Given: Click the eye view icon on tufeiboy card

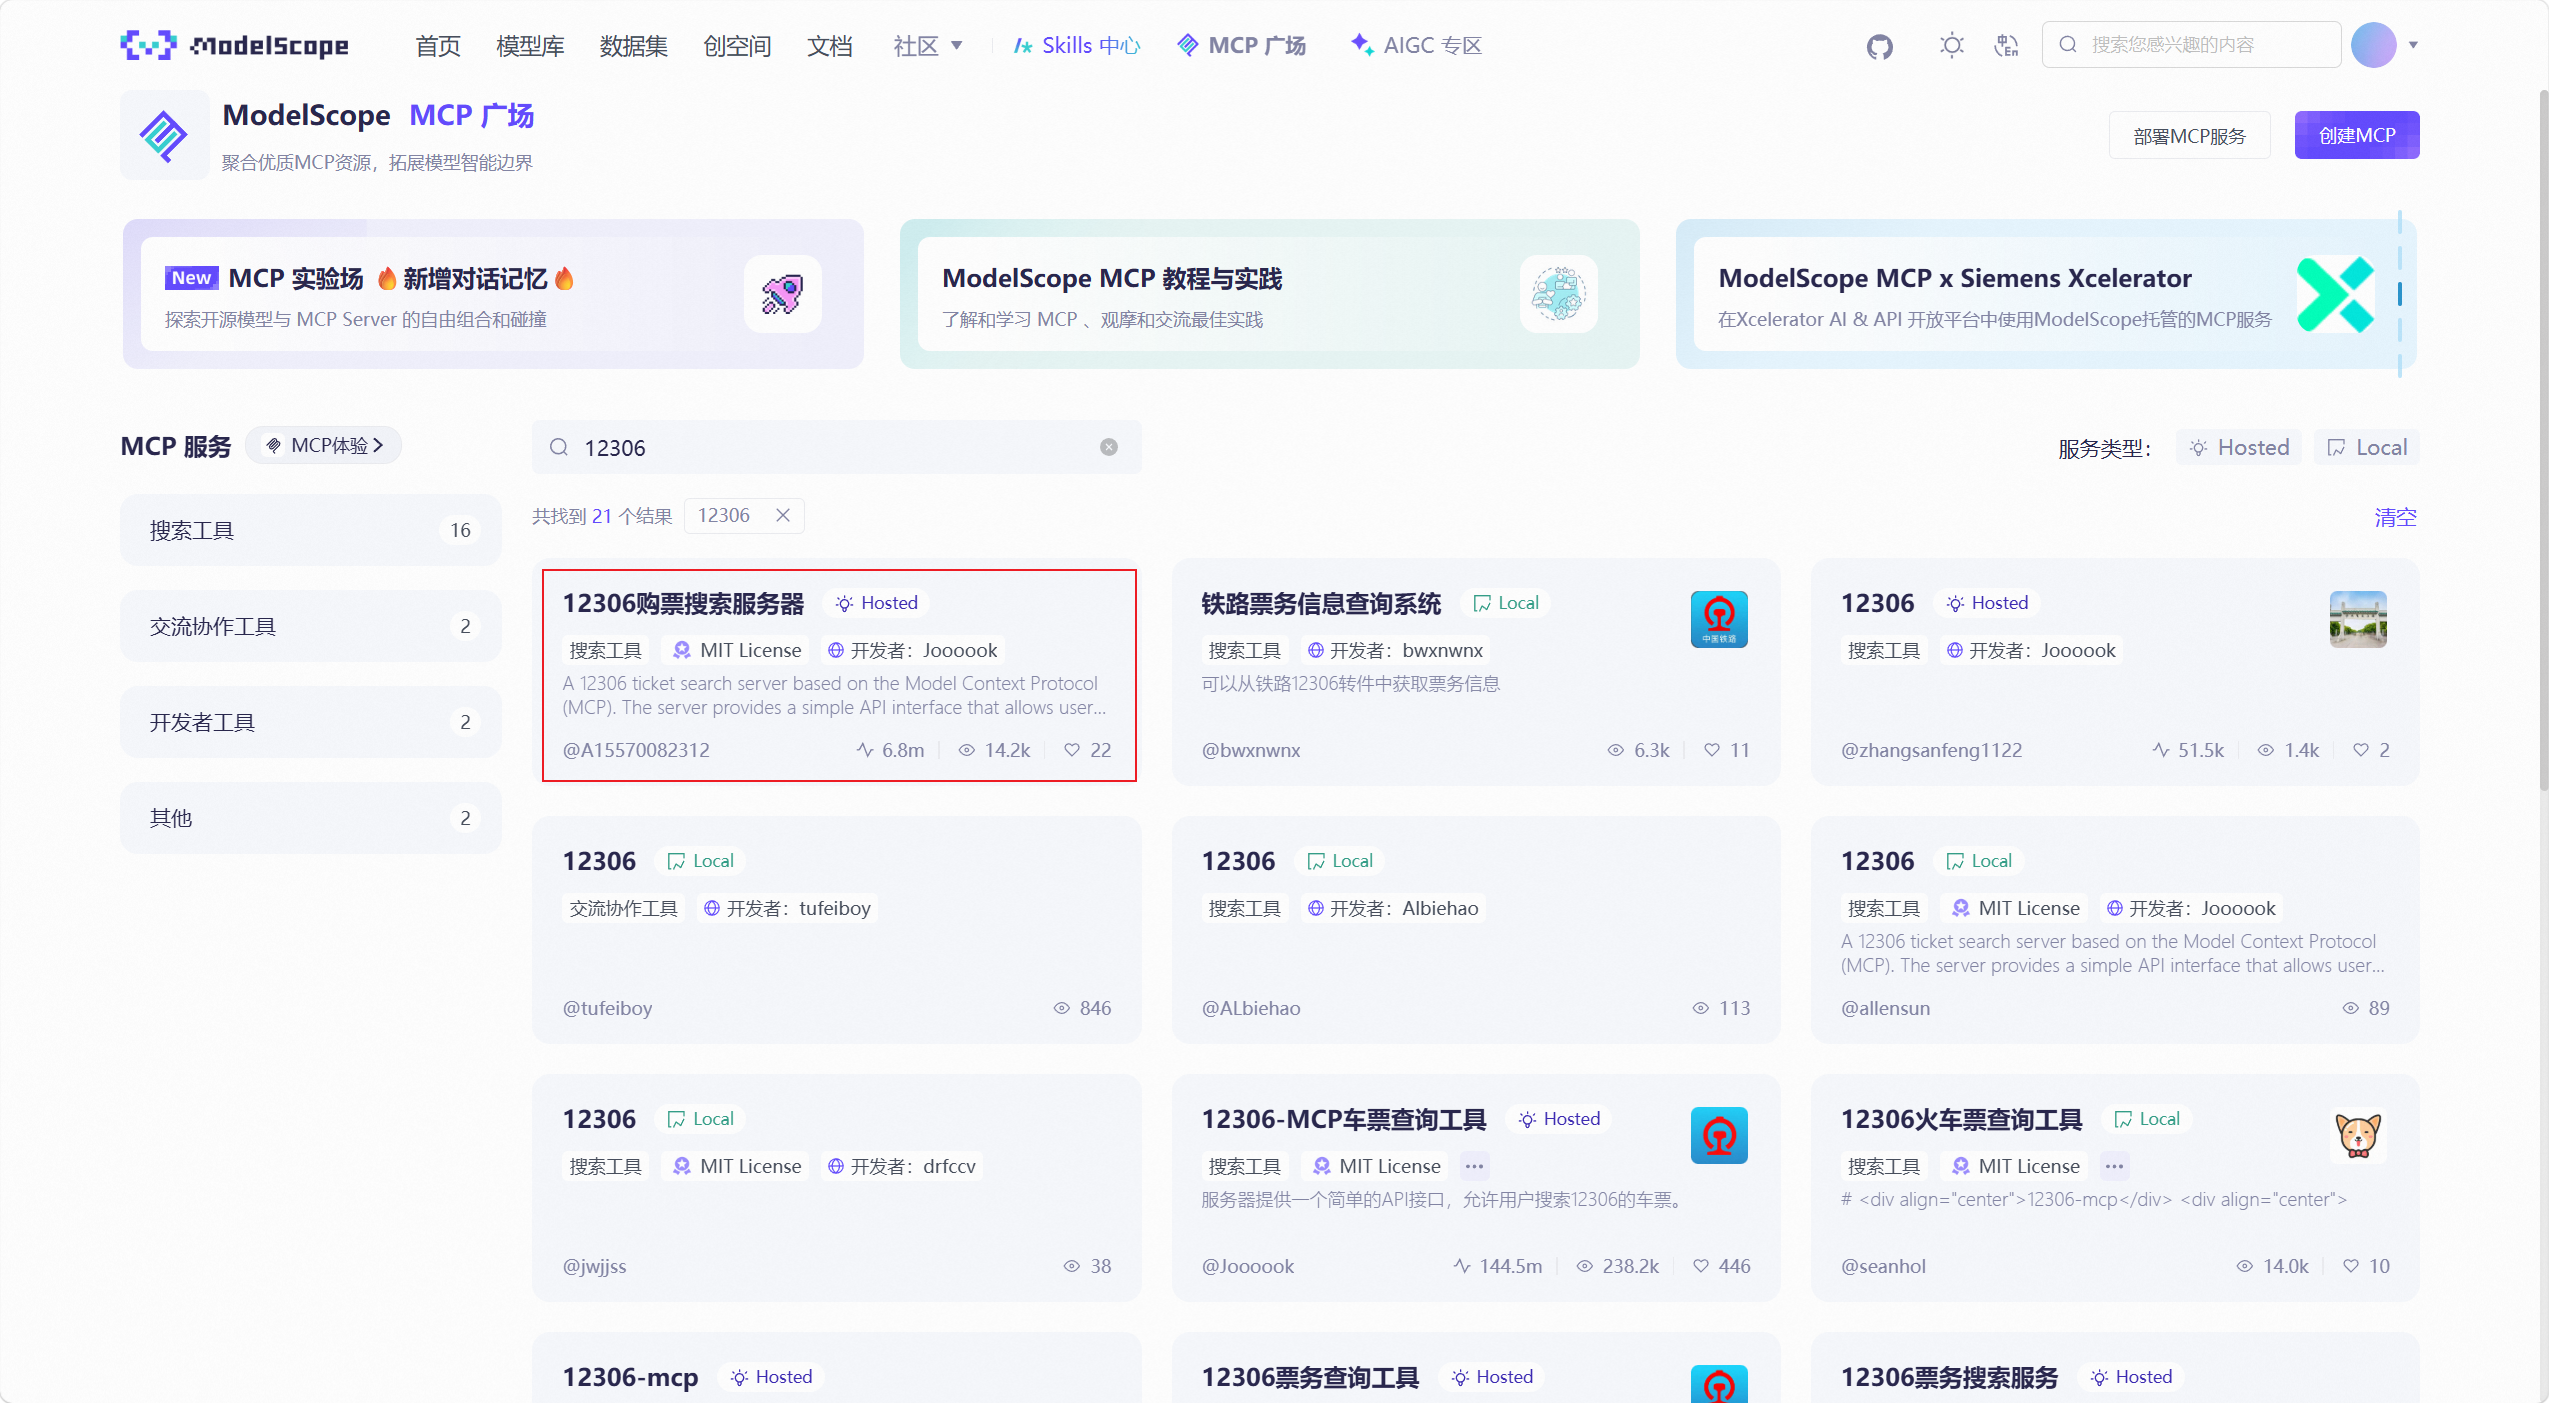Looking at the screenshot, I should [x=1062, y=1008].
